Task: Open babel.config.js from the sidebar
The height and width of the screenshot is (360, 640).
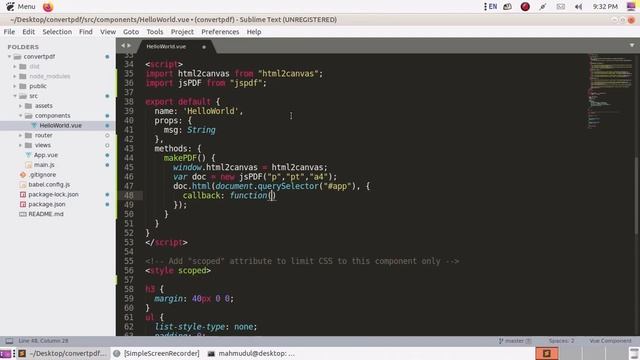Action: coord(49,184)
